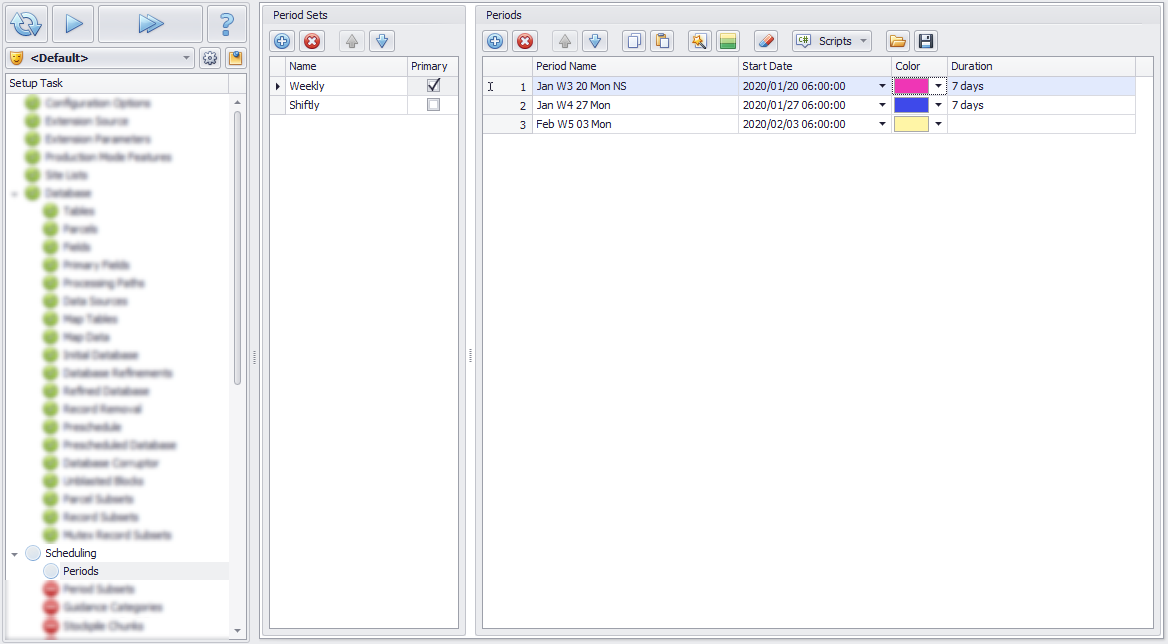Screen dimensions: 1168x644
Task: Click 7 days duration of period 2
Action: (968, 105)
